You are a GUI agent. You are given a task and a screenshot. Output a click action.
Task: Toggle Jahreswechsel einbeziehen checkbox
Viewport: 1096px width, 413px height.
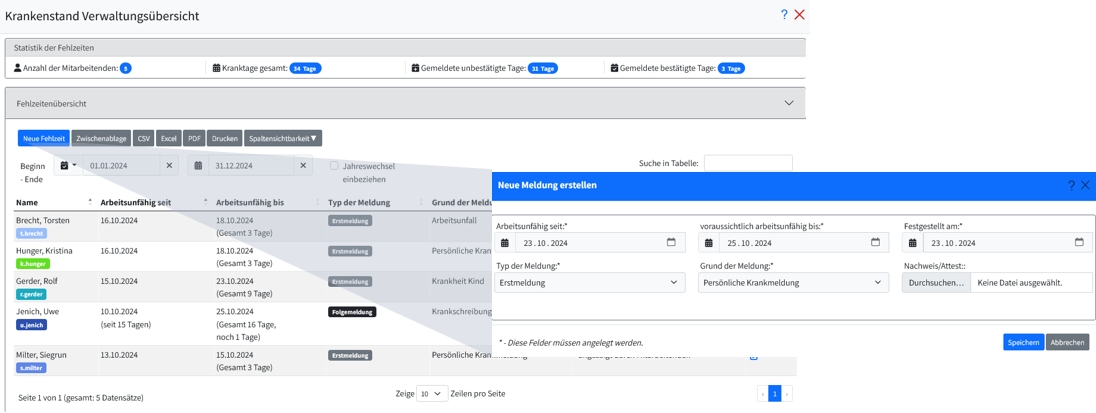[334, 166]
